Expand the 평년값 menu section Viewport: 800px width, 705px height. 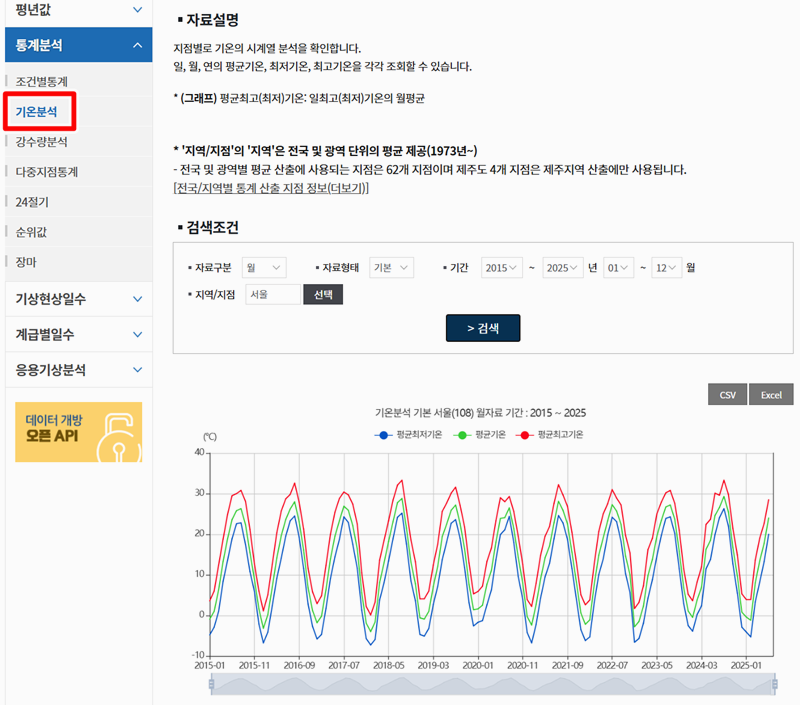pos(79,10)
